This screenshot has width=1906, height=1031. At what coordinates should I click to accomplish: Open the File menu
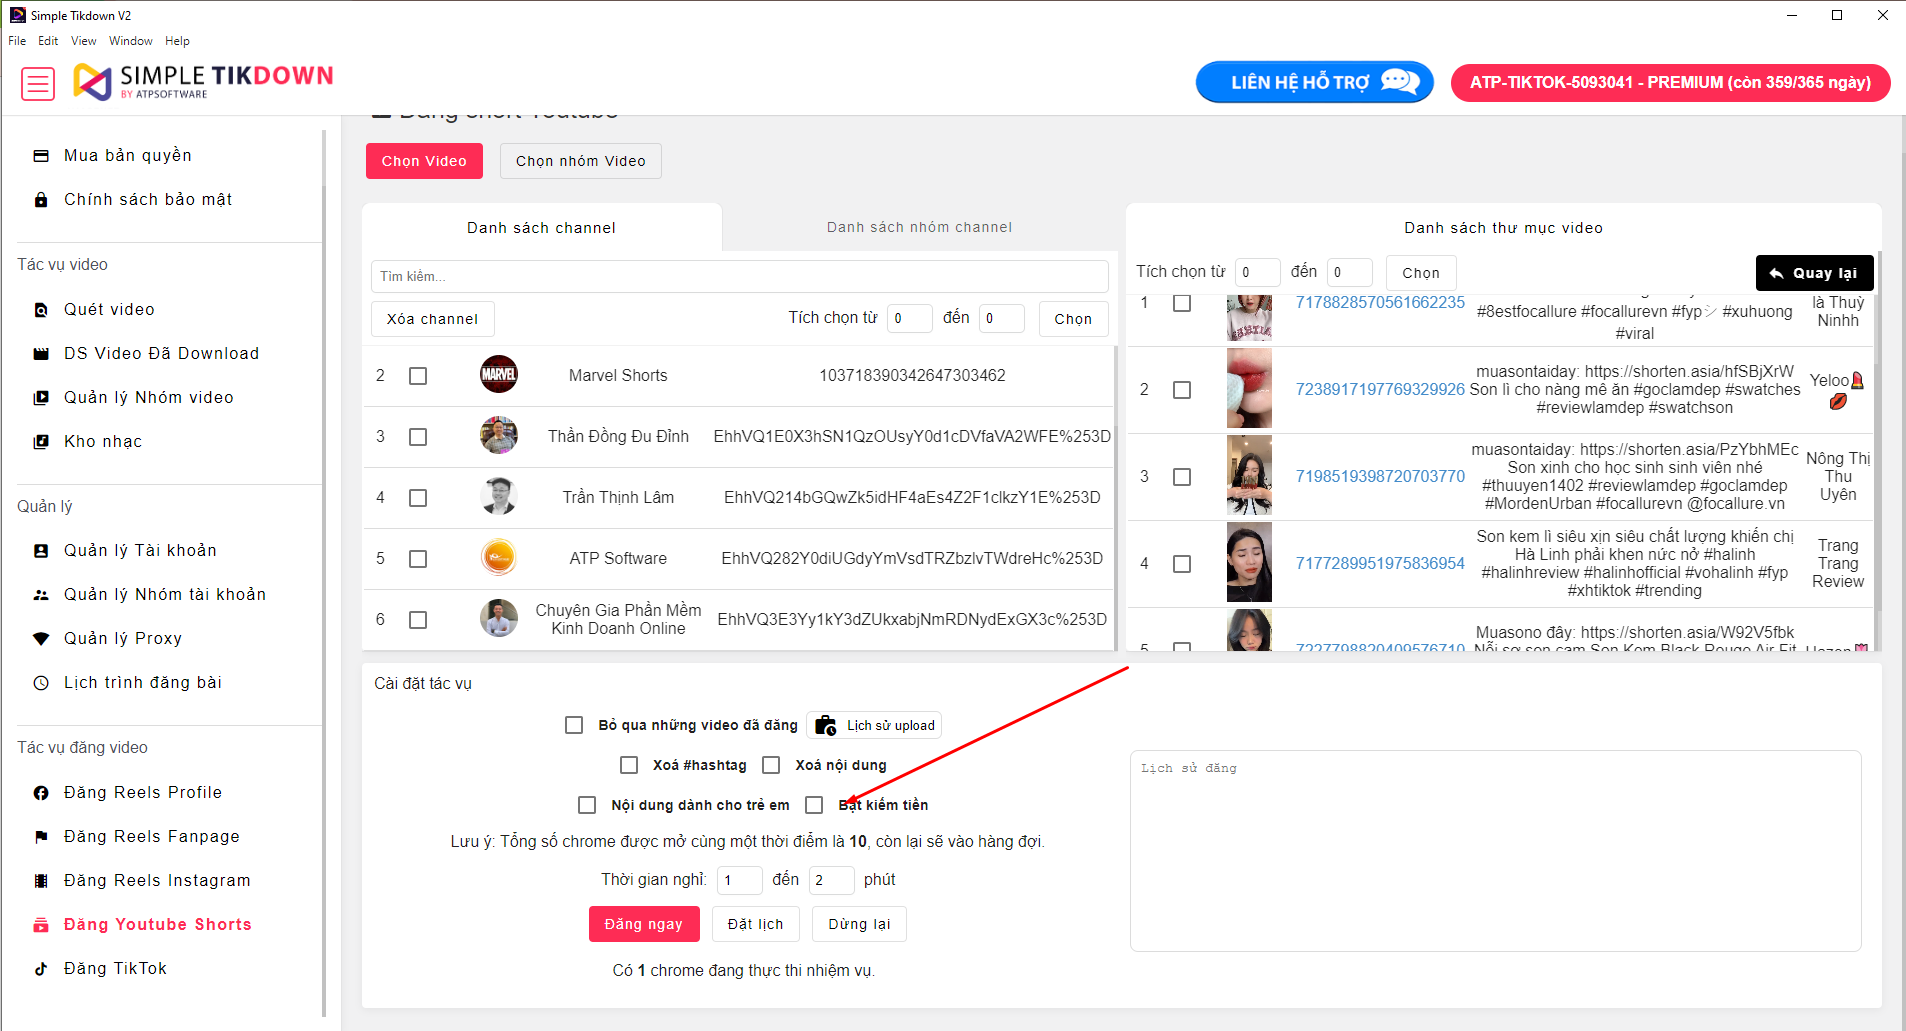coord(17,41)
